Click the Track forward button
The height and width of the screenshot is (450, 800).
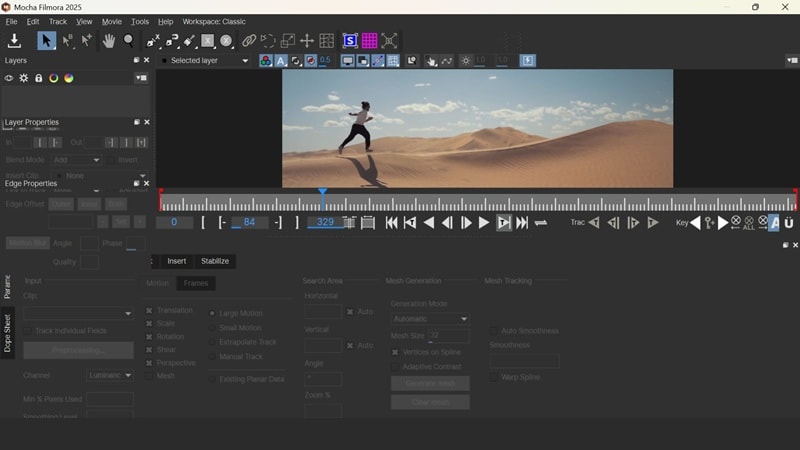(653, 223)
